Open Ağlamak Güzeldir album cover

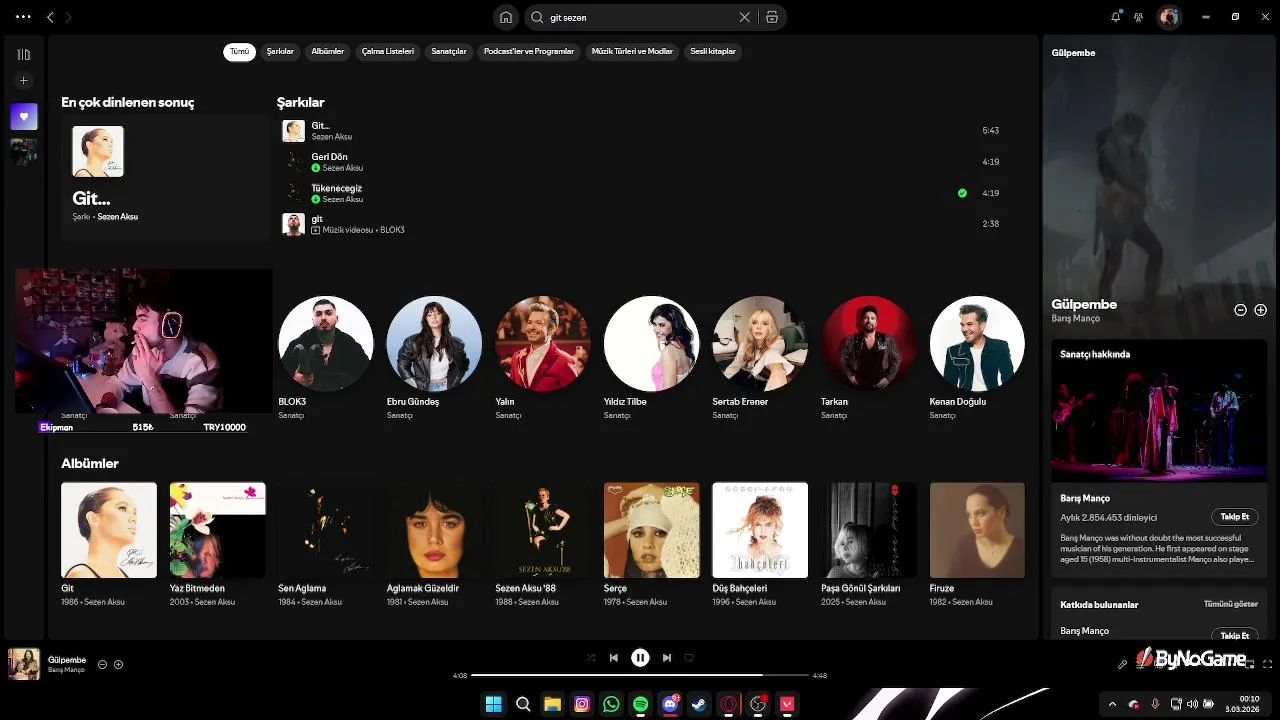click(434, 530)
